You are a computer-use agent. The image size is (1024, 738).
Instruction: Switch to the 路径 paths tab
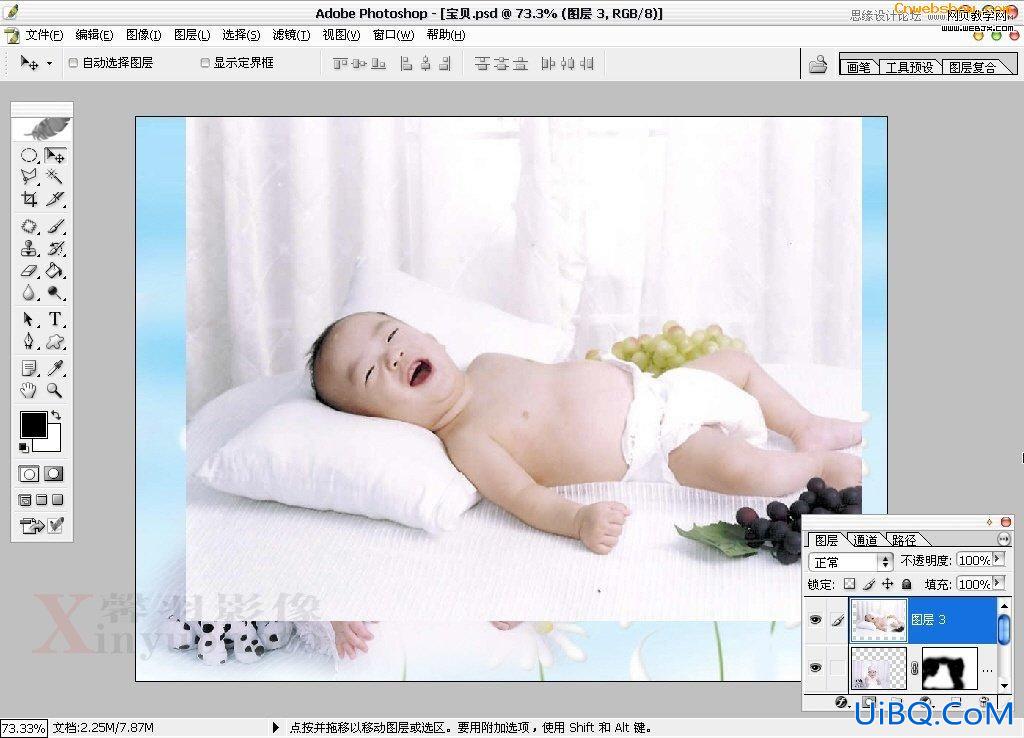(x=903, y=540)
